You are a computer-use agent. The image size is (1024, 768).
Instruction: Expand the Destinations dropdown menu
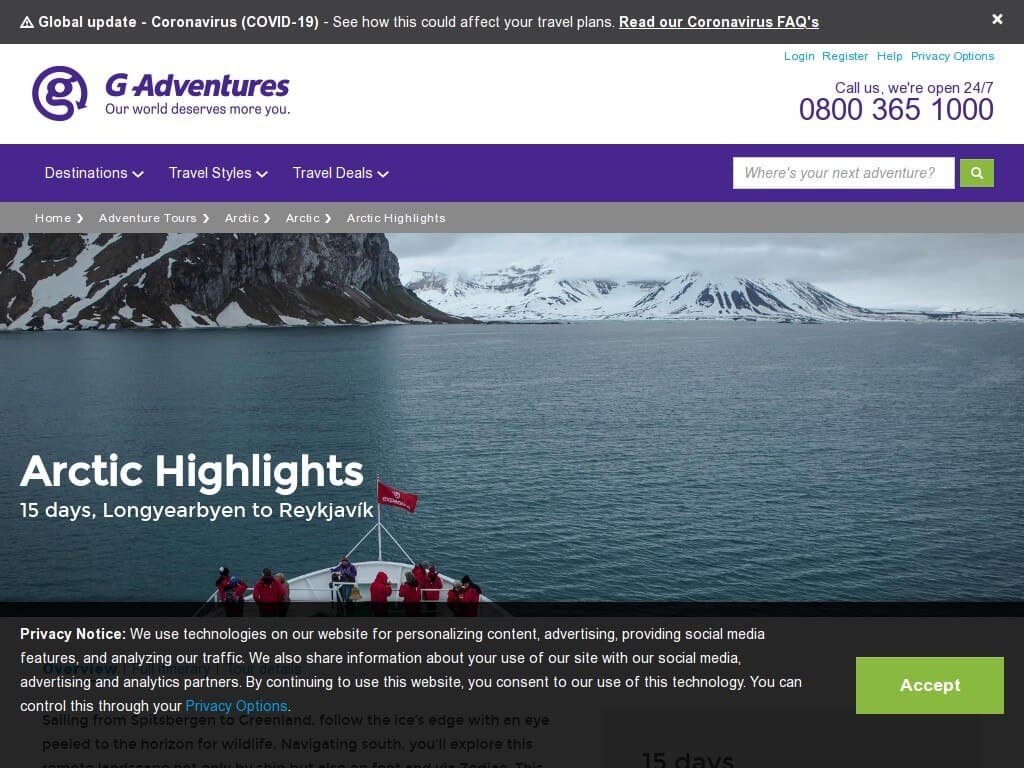click(x=94, y=173)
